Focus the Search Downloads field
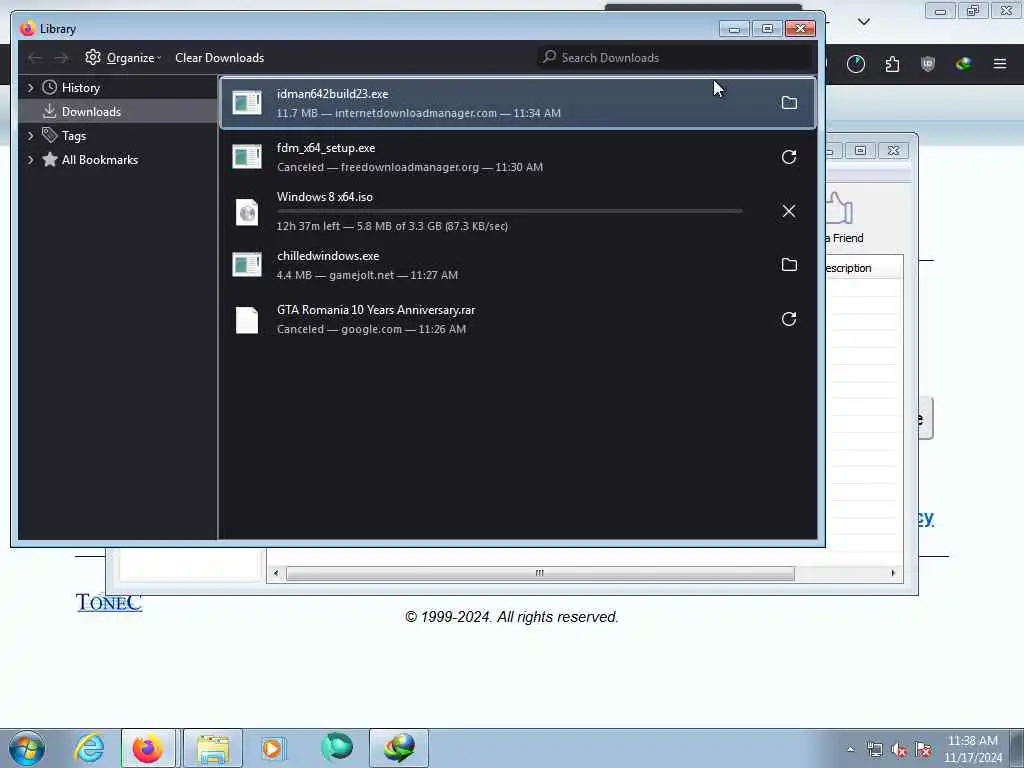This screenshot has height=768, width=1024. point(675,57)
